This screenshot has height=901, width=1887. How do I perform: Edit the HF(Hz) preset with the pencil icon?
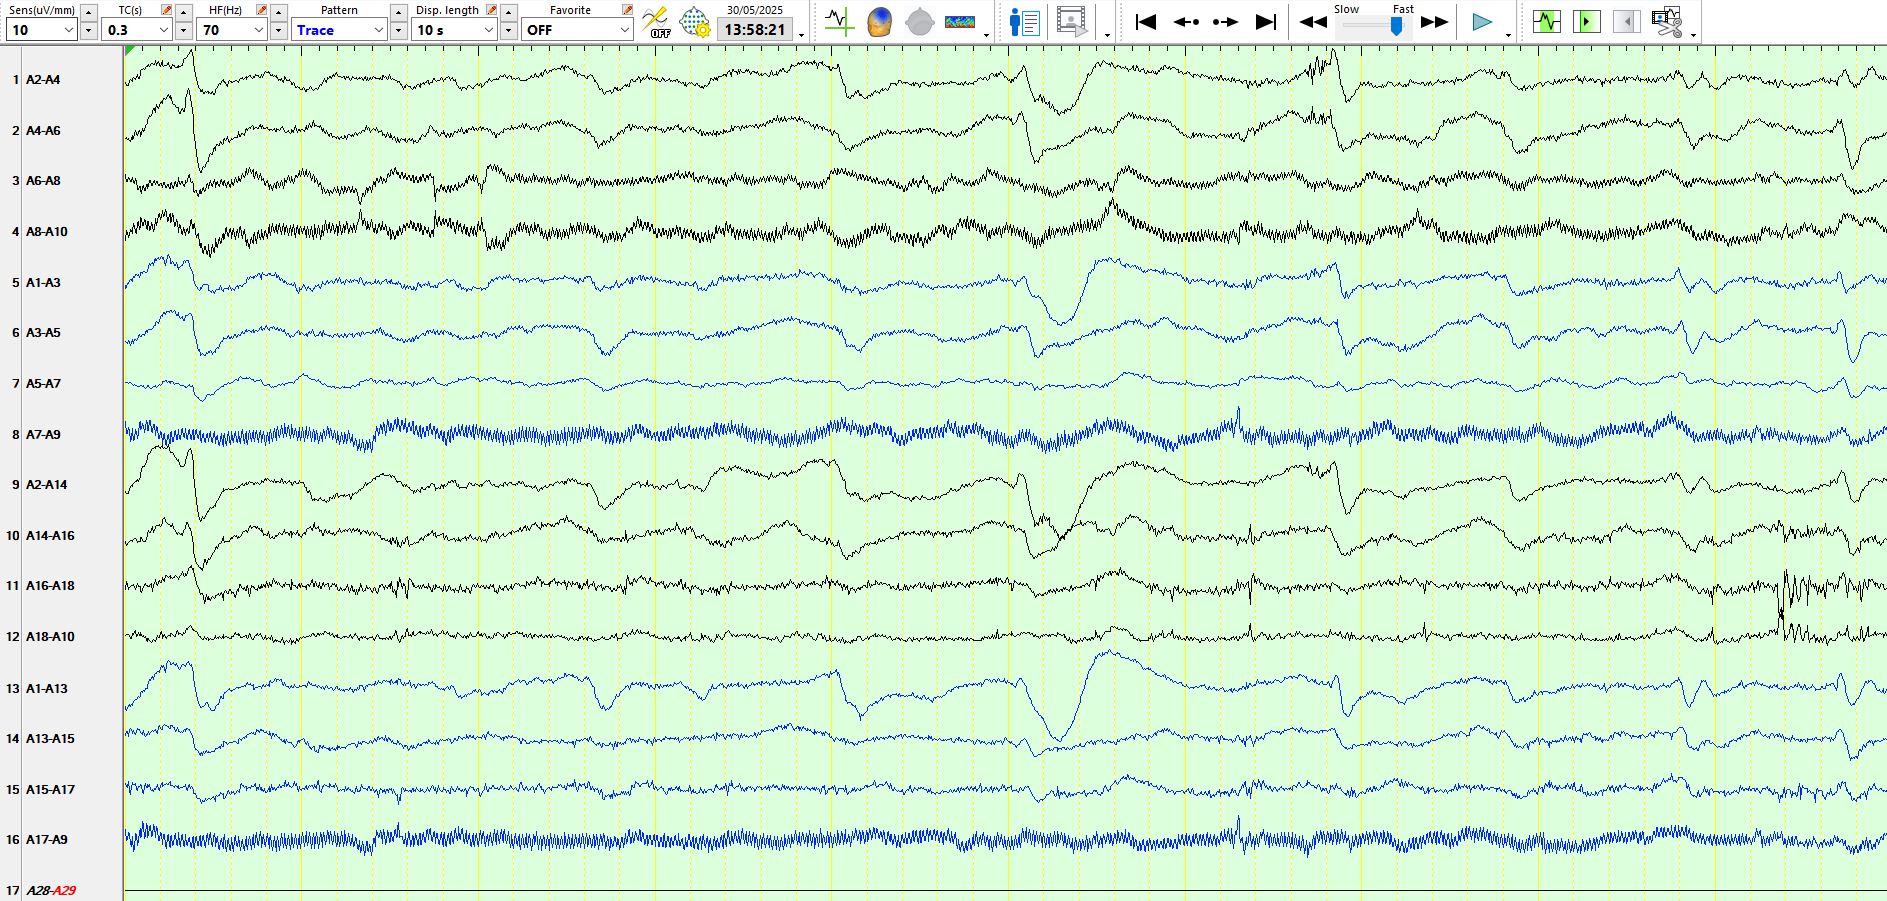(261, 10)
